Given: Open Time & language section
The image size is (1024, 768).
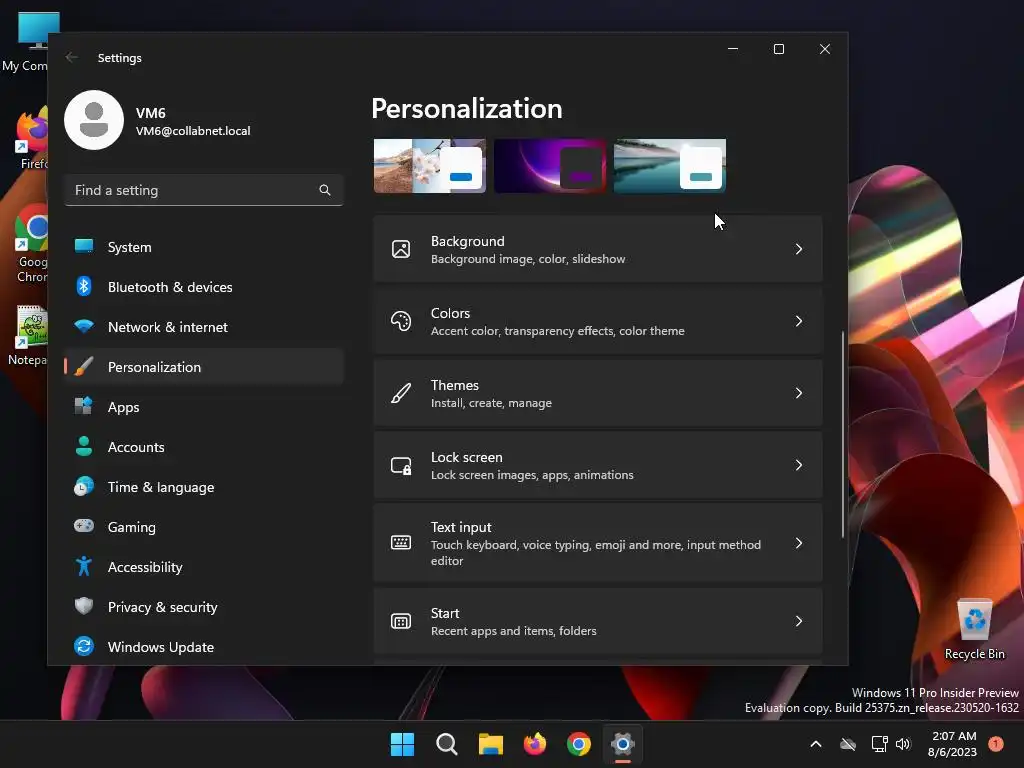Looking at the screenshot, I should (204, 487).
